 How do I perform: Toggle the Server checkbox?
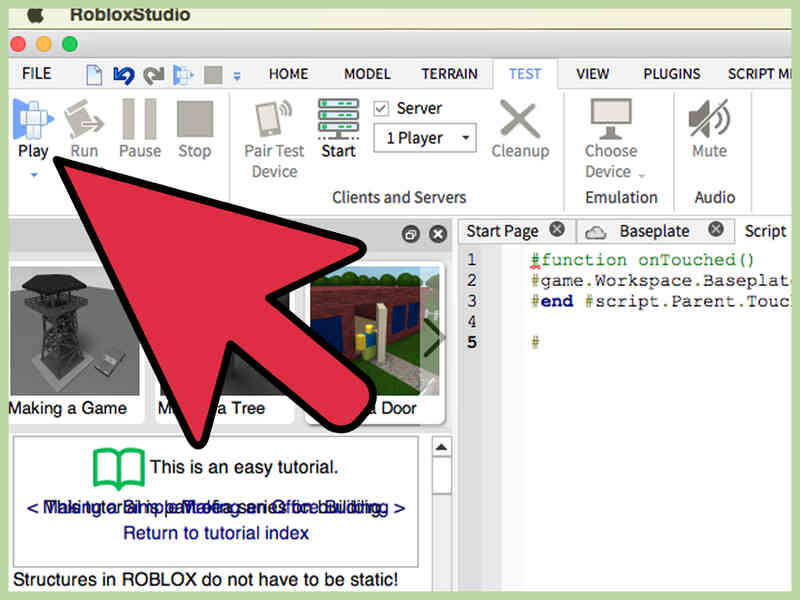pyautogui.click(x=381, y=108)
